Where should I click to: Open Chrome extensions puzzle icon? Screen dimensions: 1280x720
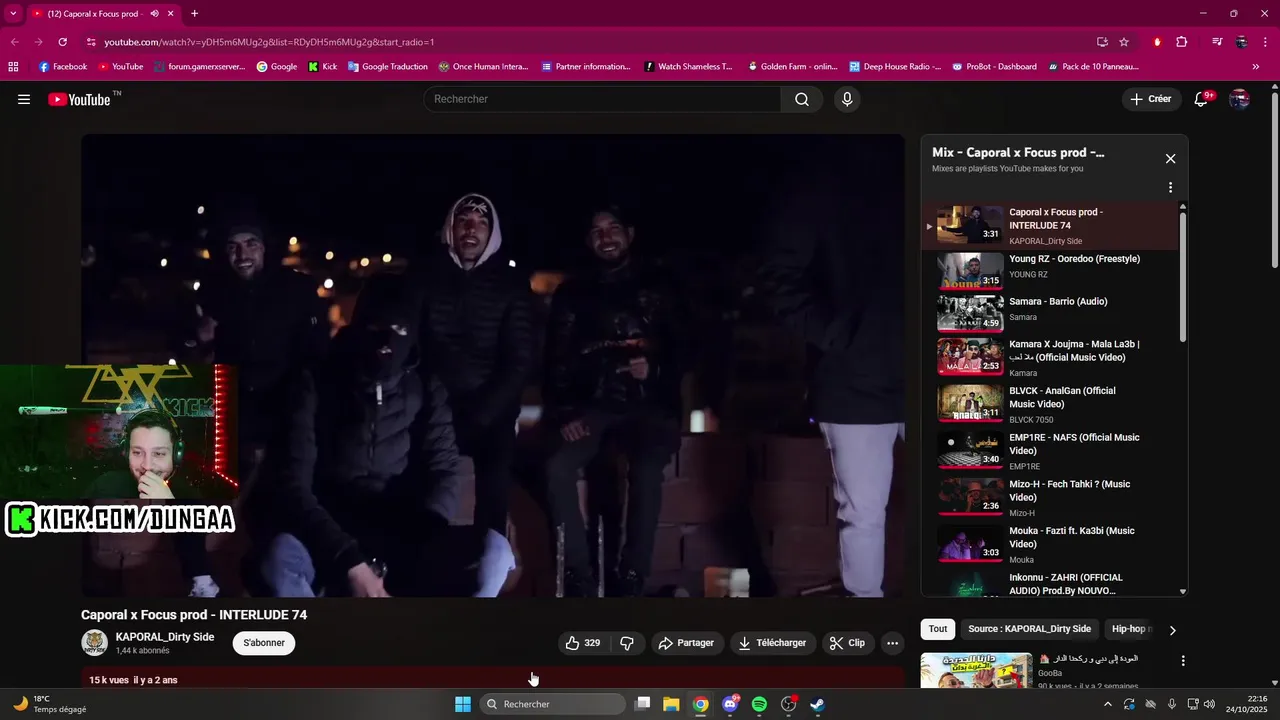pyautogui.click(x=1182, y=42)
